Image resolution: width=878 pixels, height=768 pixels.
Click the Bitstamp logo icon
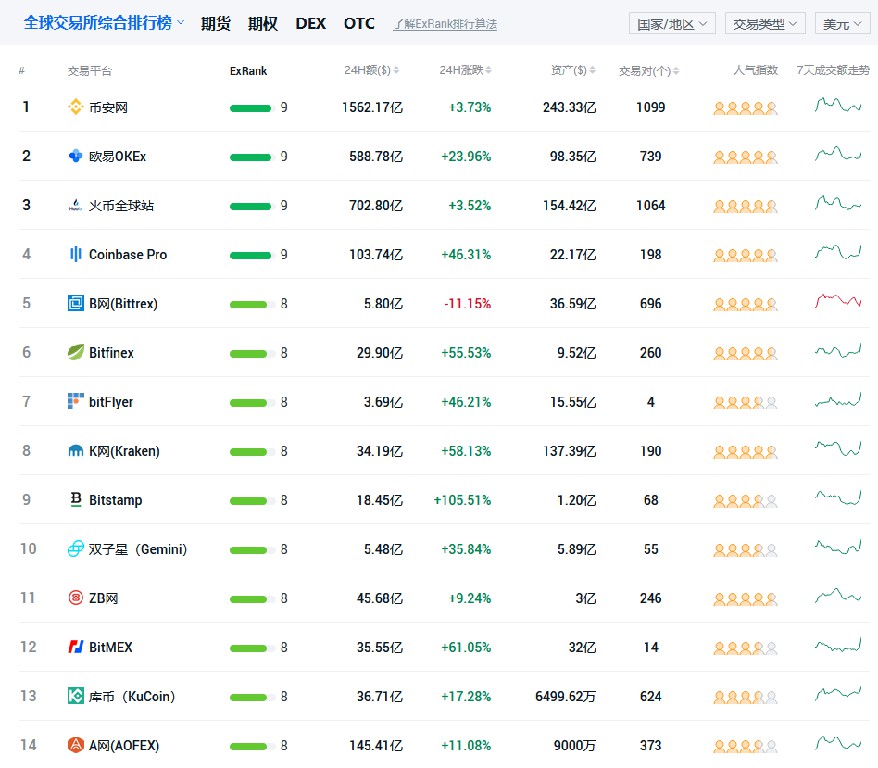(76, 500)
